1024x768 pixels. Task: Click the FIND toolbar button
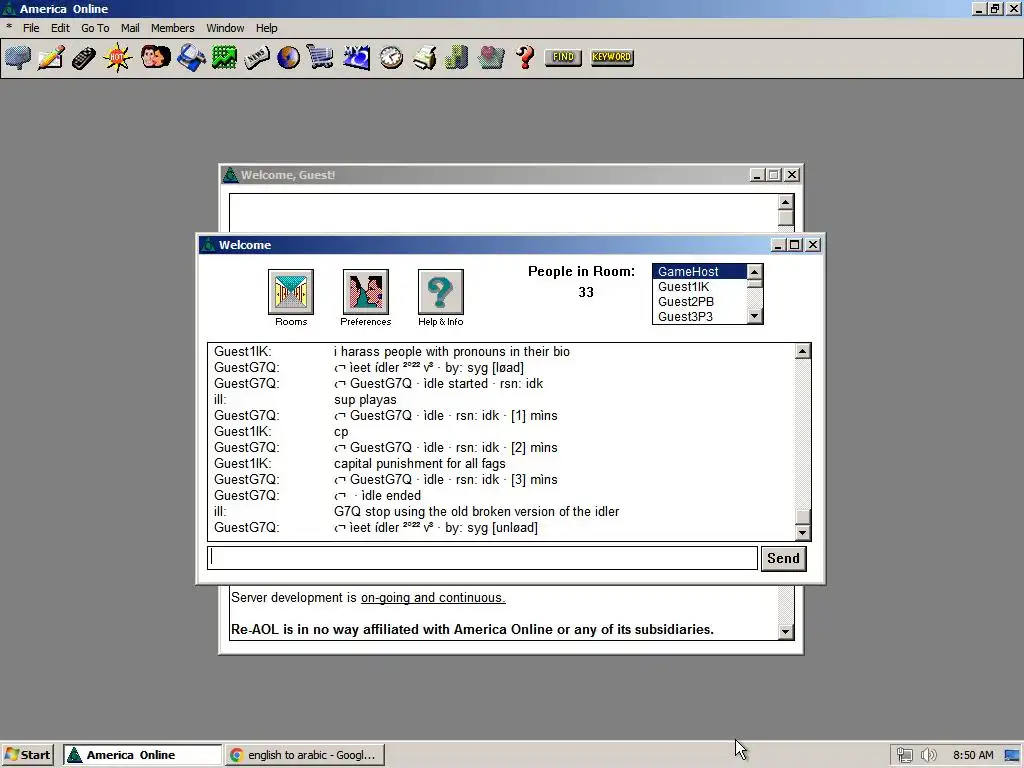coord(563,57)
